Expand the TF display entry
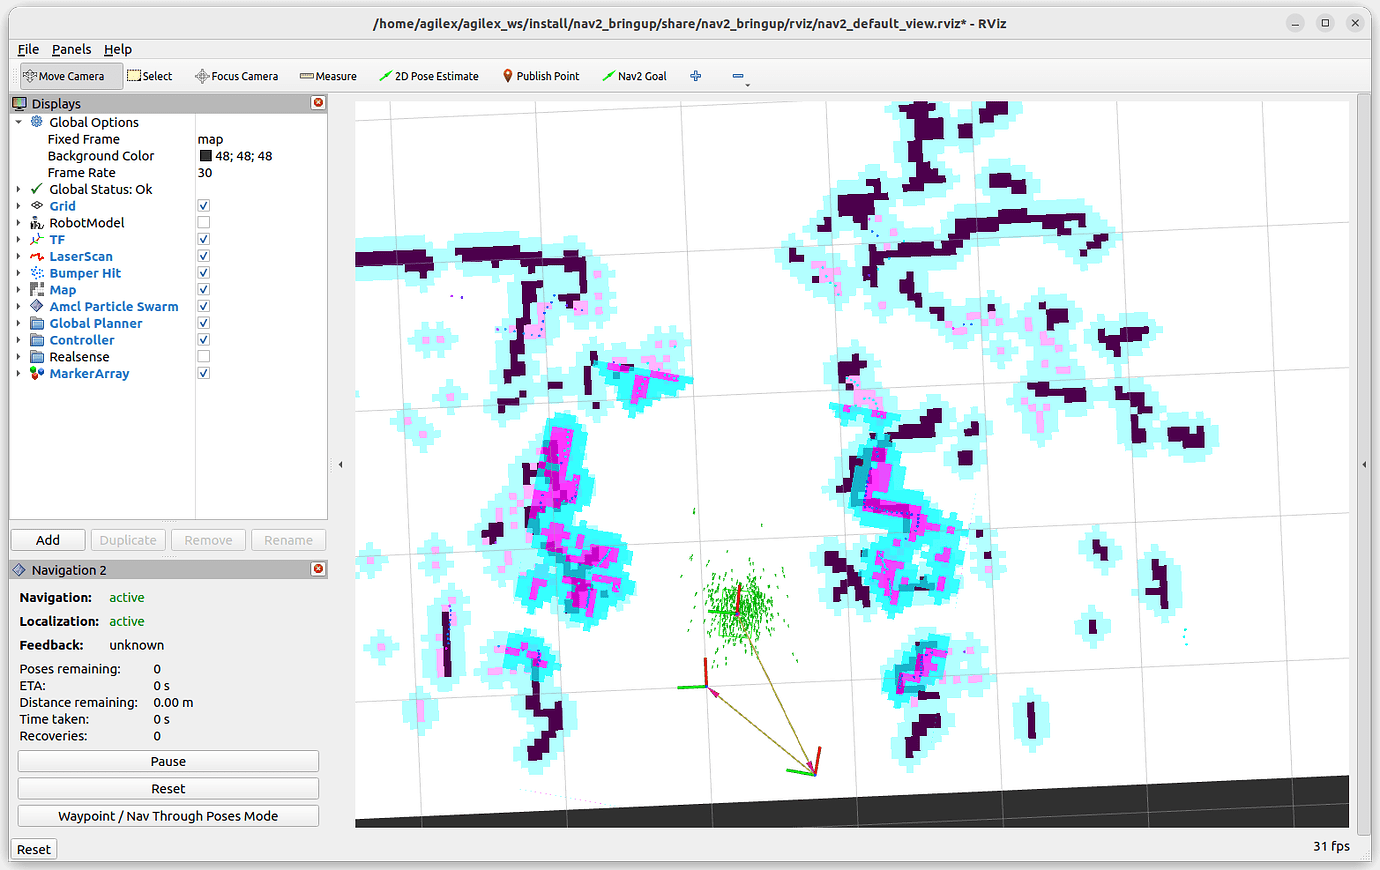This screenshot has height=870, width=1380. [18, 239]
